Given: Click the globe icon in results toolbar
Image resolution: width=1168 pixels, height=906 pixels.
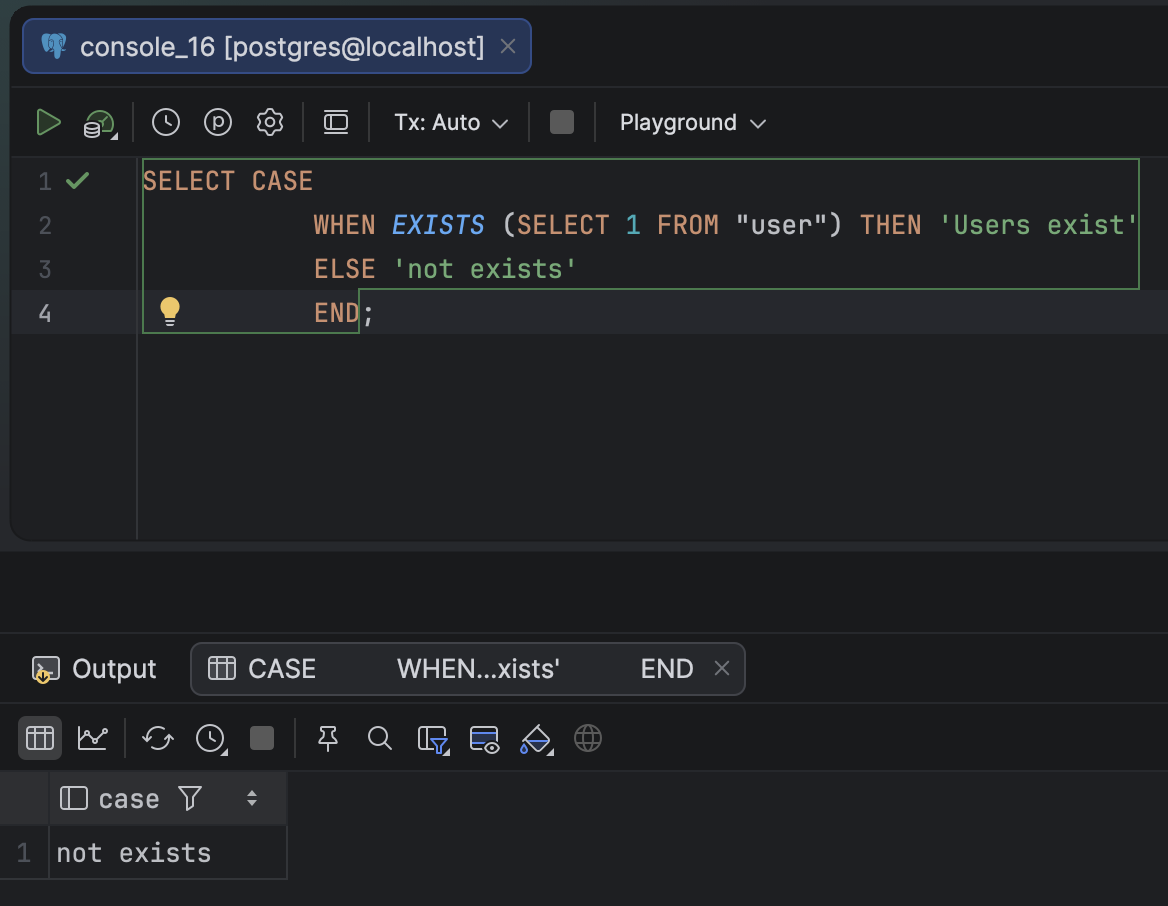Looking at the screenshot, I should pos(588,738).
